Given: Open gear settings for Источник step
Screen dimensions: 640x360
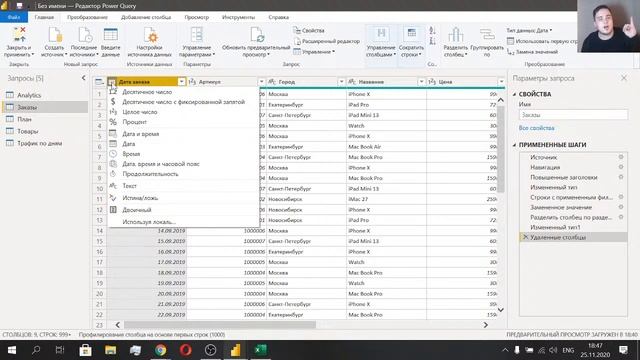Looking at the screenshot, I should 621,157.
